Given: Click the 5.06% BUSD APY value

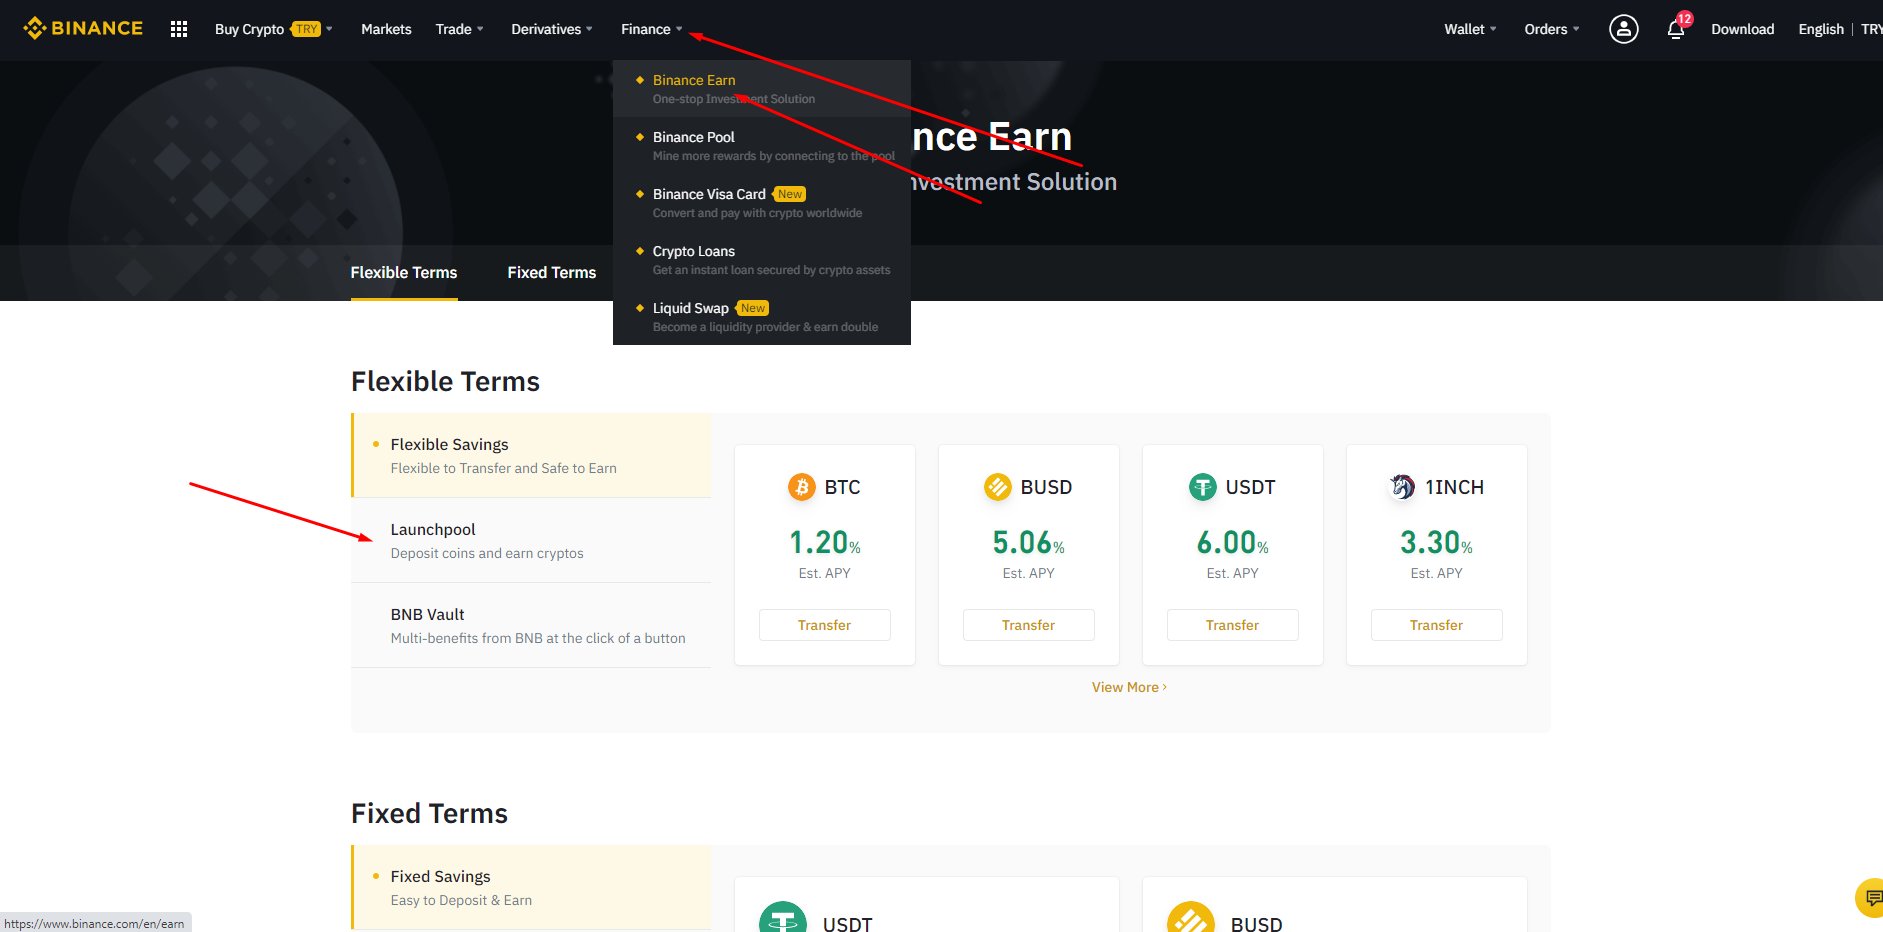Looking at the screenshot, I should pyautogui.click(x=1029, y=543).
